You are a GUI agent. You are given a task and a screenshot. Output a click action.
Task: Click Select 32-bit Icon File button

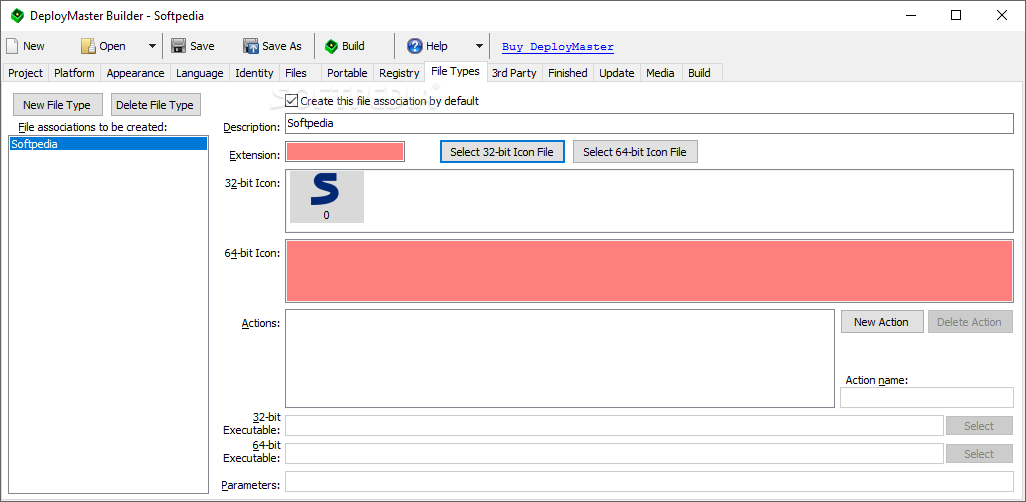pyautogui.click(x=502, y=152)
